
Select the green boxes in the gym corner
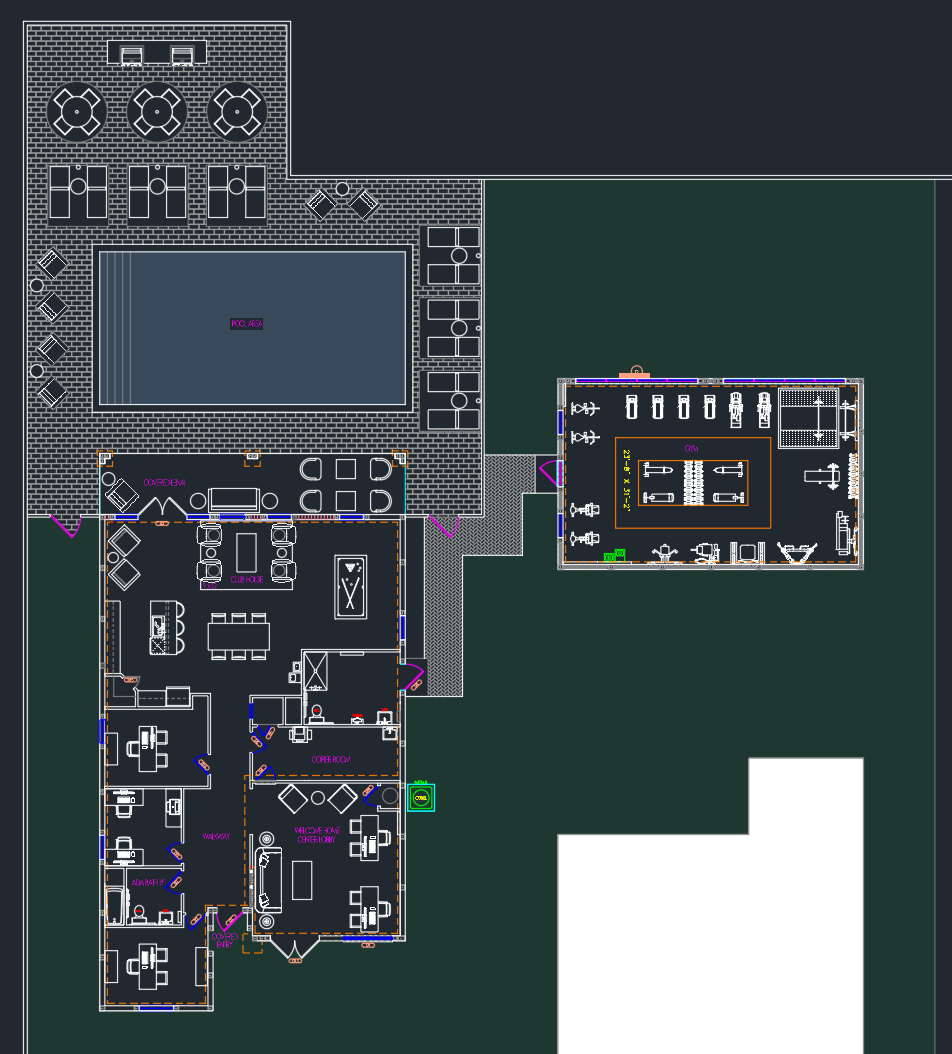pyautogui.click(x=614, y=555)
